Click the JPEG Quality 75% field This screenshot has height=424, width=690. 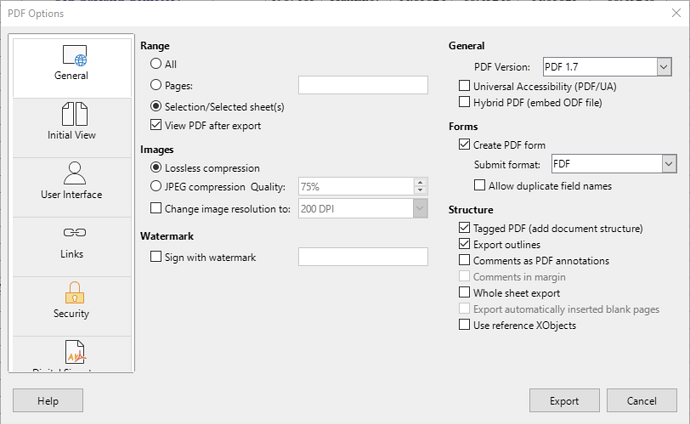pos(356,186)
